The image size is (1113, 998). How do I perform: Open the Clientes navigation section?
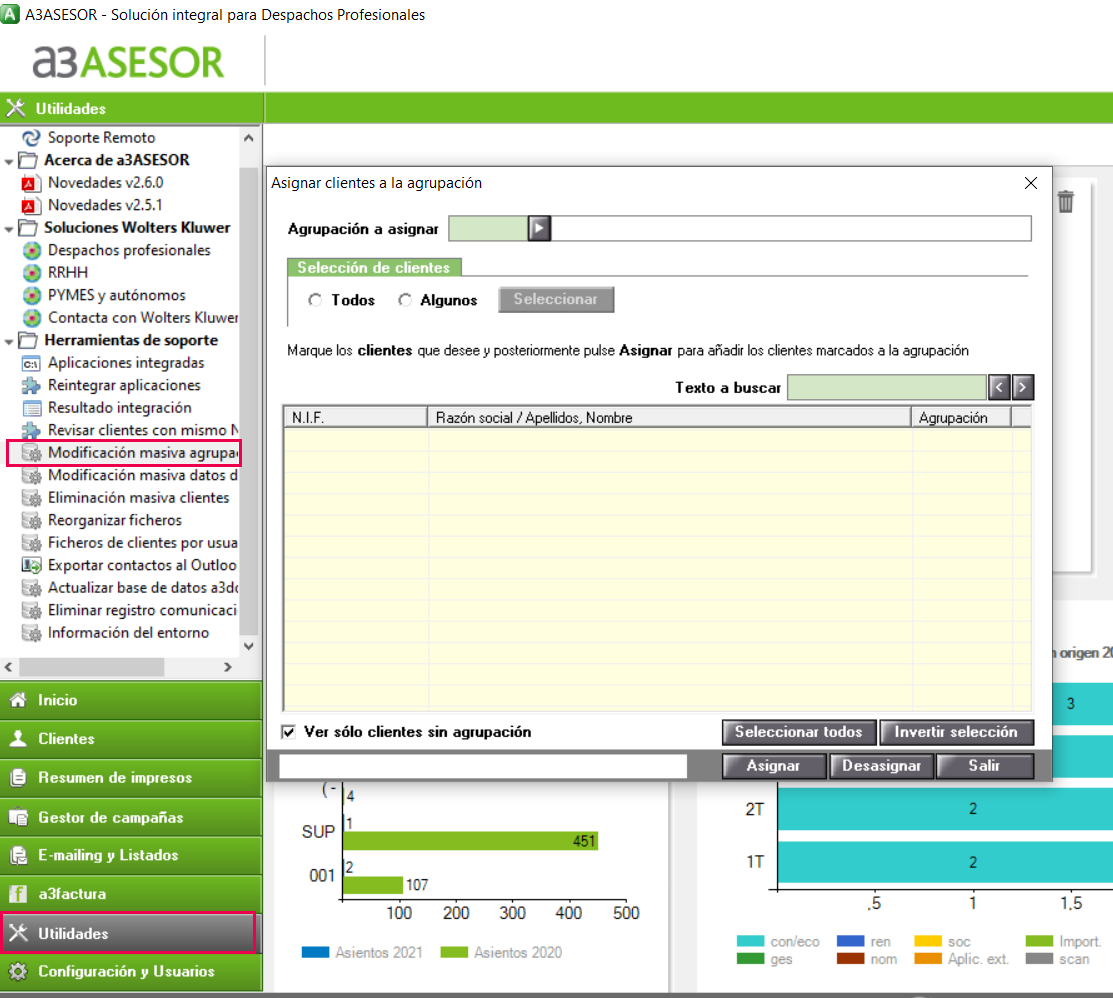tap(131, 739)
